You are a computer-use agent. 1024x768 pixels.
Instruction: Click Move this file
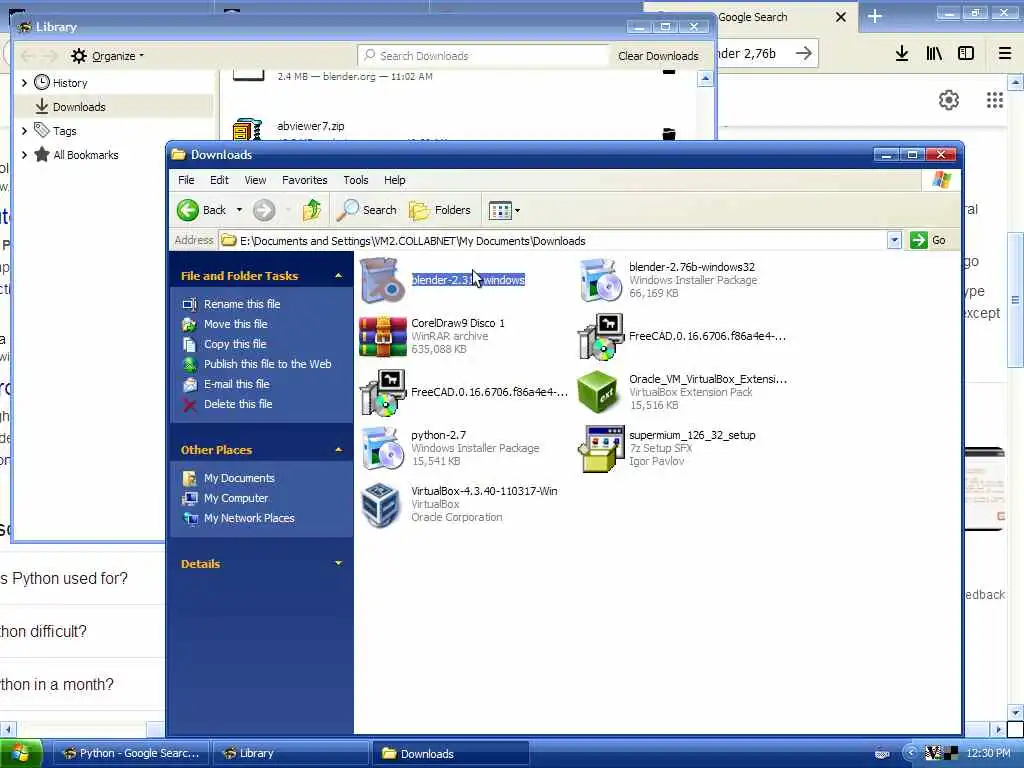point(225,324)
